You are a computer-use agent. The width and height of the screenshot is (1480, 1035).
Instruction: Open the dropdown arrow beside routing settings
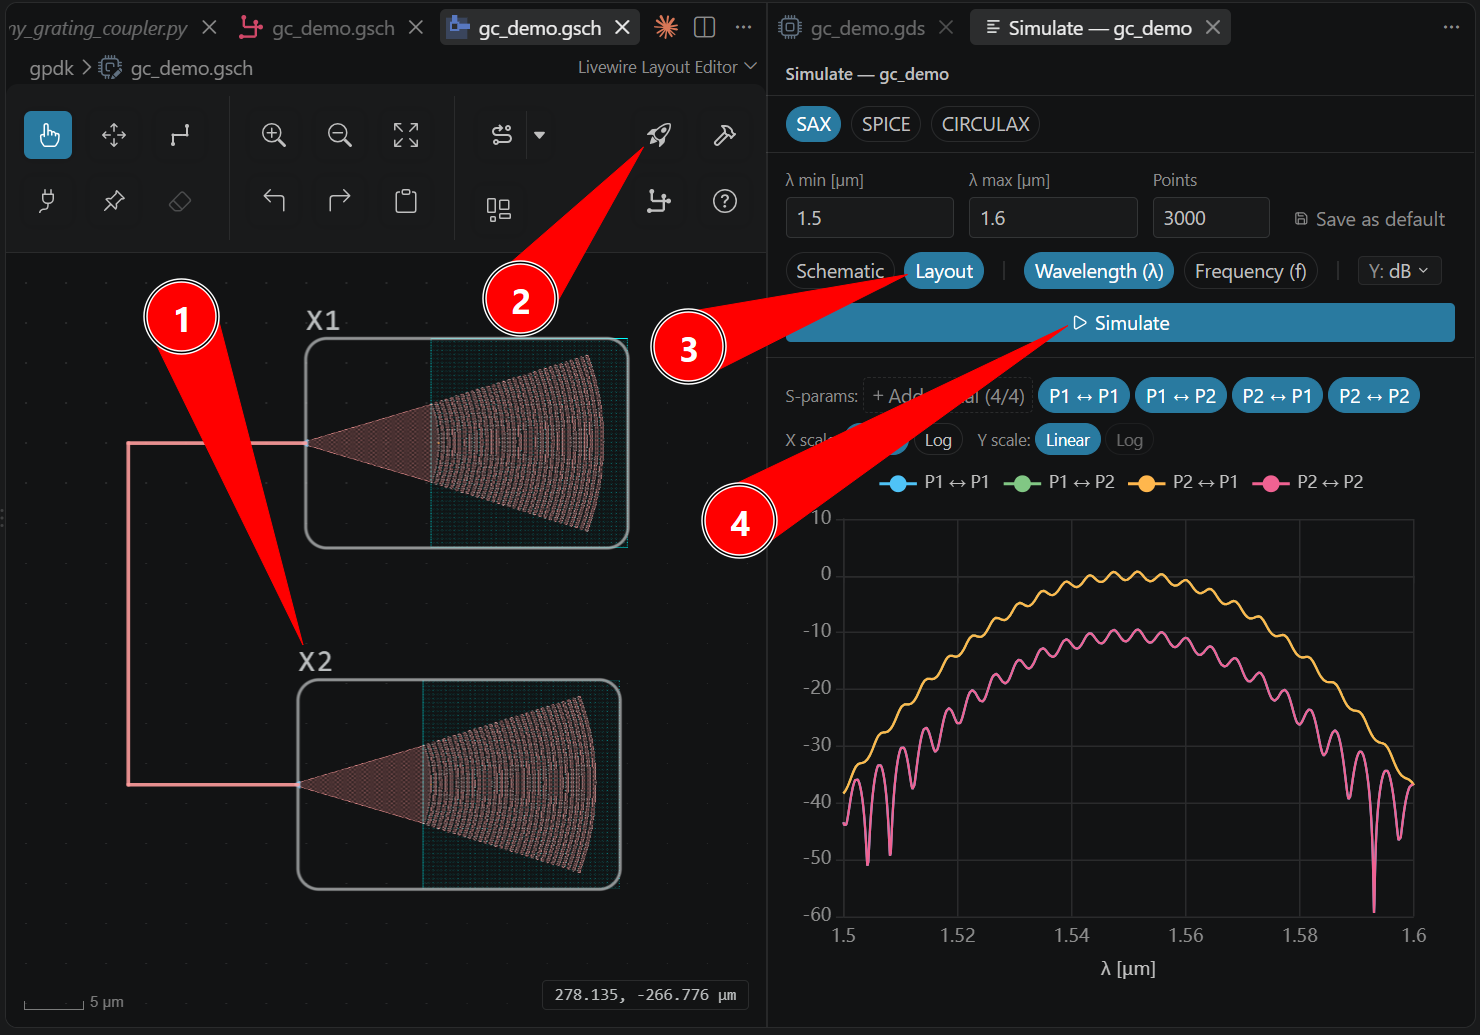click(x=540, y=135)
